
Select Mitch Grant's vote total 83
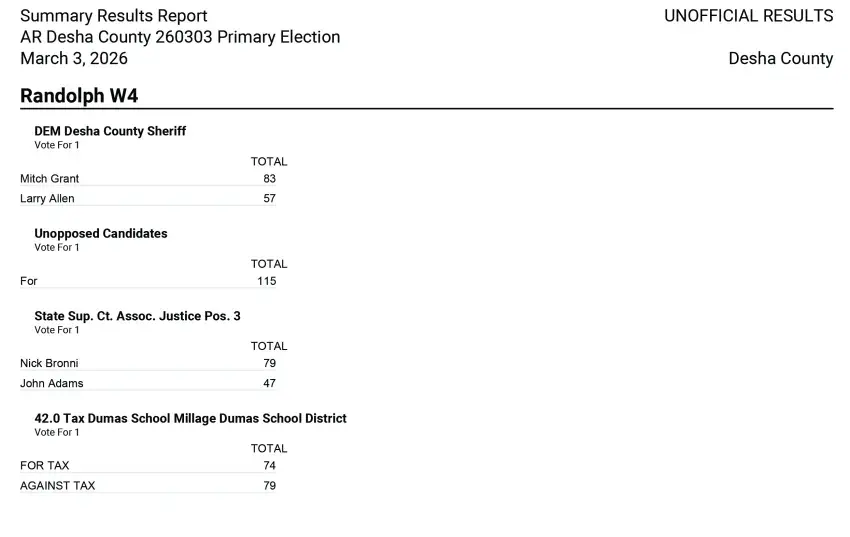(269, 179)
